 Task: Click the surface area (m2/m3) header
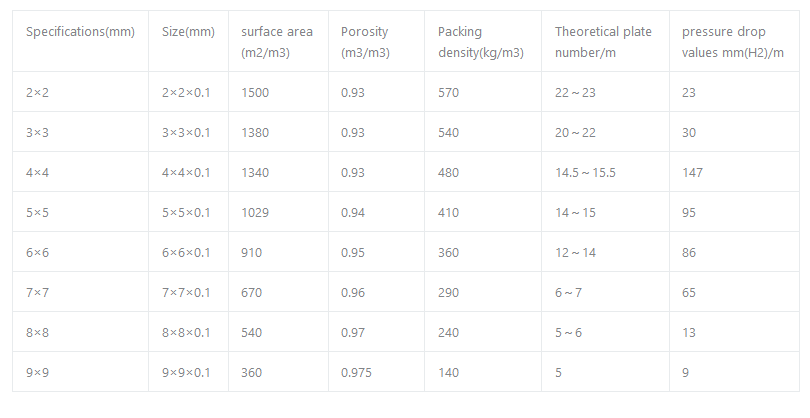(x=277, y=42)
